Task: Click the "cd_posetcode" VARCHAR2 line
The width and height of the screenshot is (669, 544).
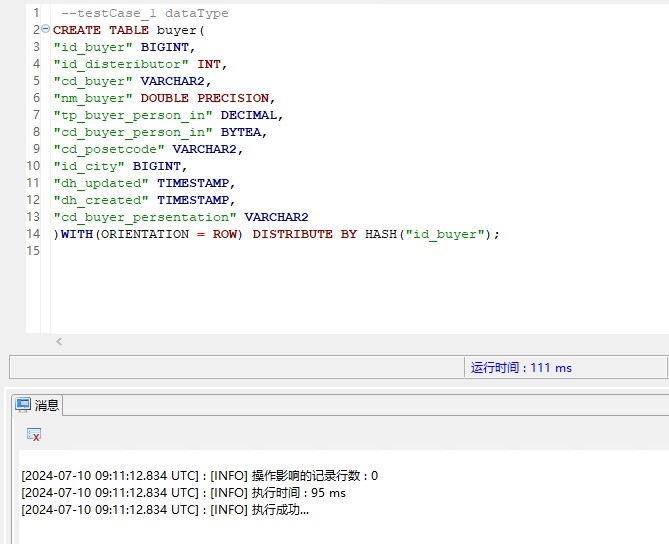Action: [x=148, y=149]
